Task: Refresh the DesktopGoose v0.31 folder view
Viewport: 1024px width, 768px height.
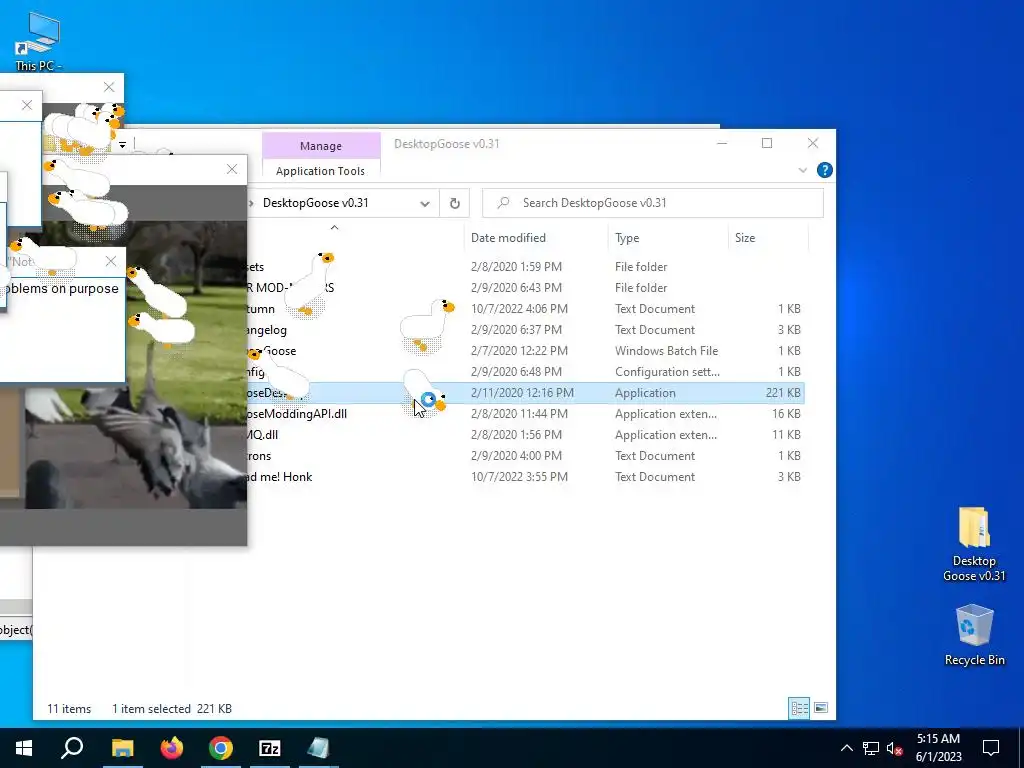Action: (455, 203)
